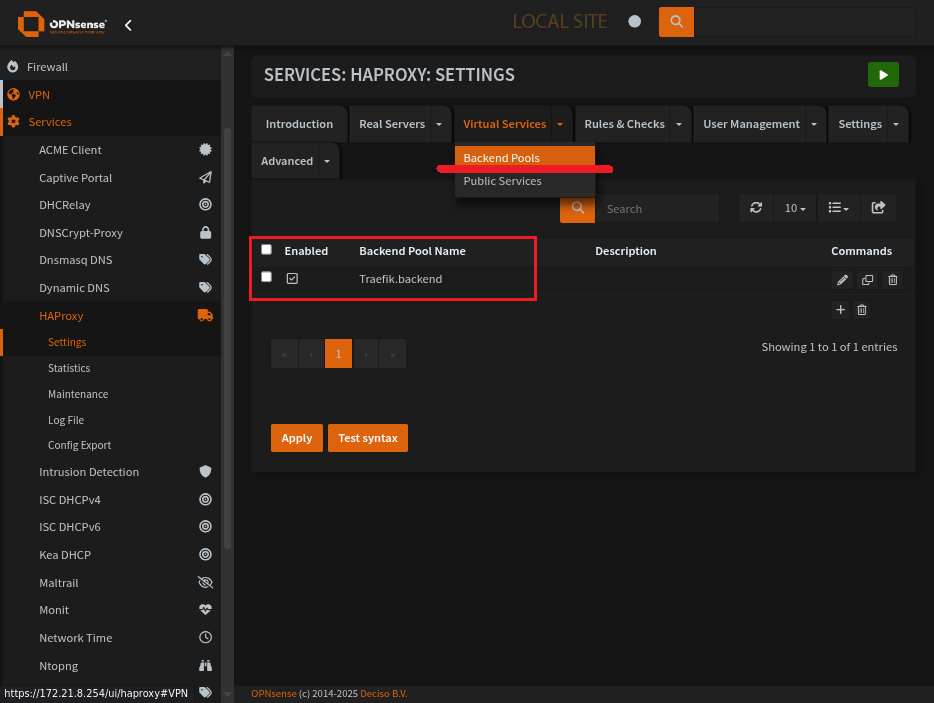Go to page 1 in pagination

[x=338, y=354]
